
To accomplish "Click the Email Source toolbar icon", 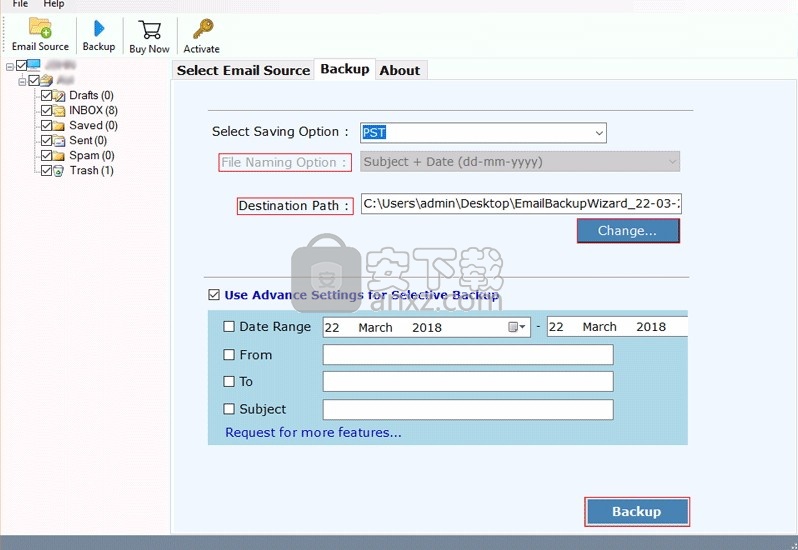I will point(40,29).
